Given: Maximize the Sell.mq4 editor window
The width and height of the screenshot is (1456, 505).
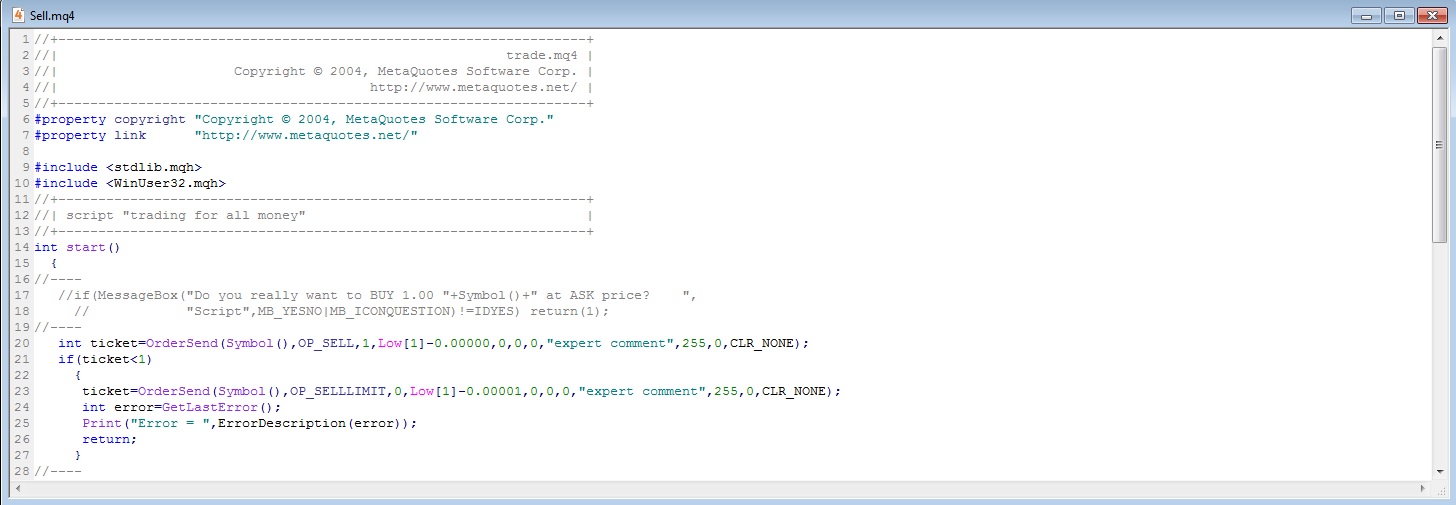Looking at the screenshot, I should (x=1398, y=15).
